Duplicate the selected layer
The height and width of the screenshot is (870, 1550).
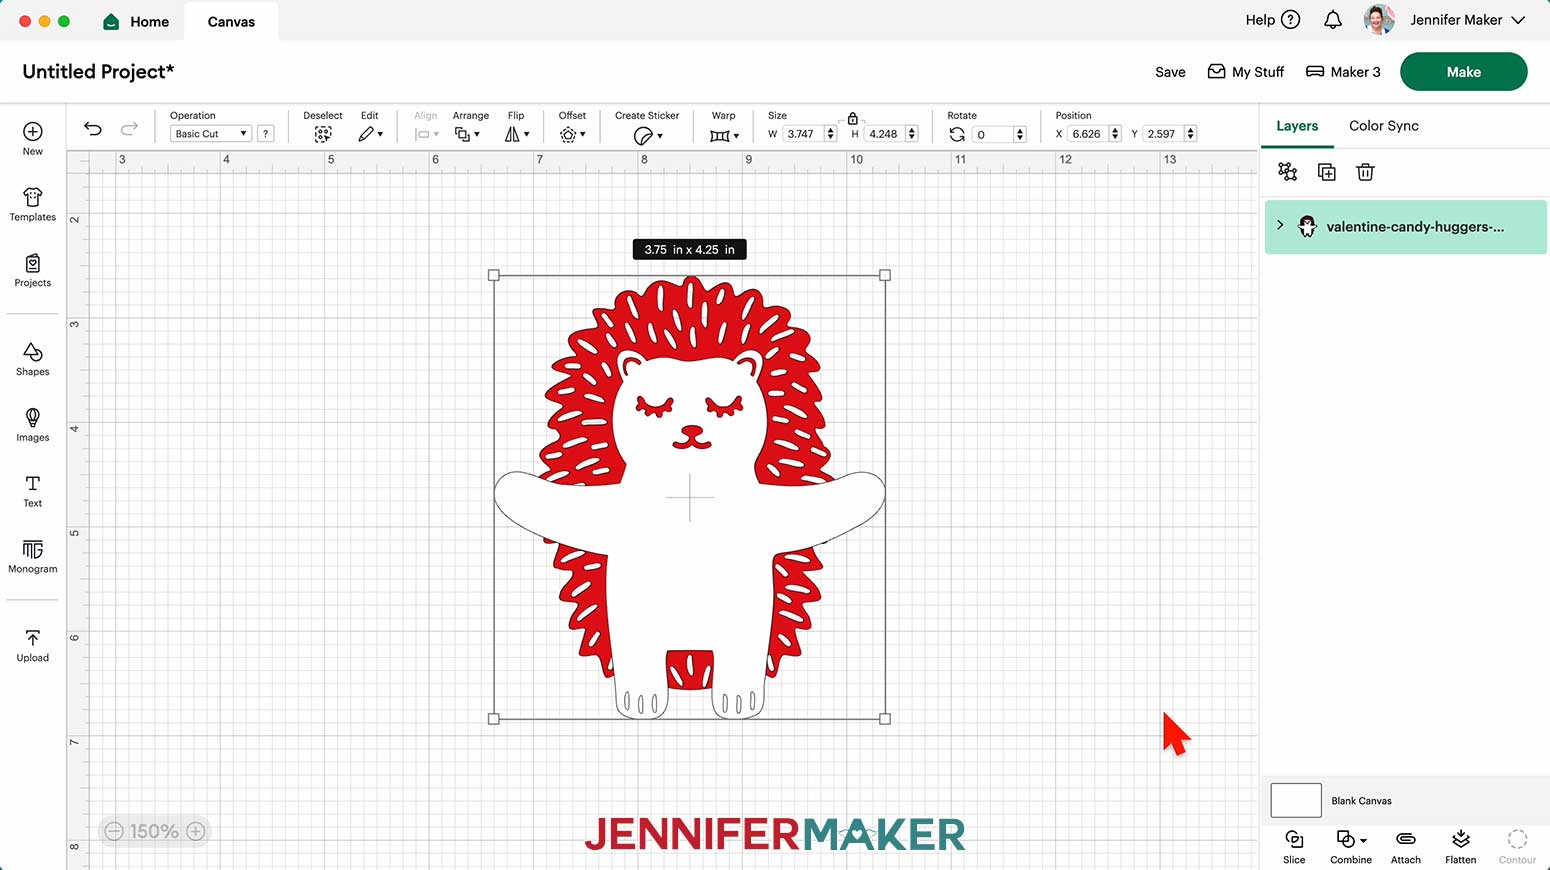coord(1327,172)
